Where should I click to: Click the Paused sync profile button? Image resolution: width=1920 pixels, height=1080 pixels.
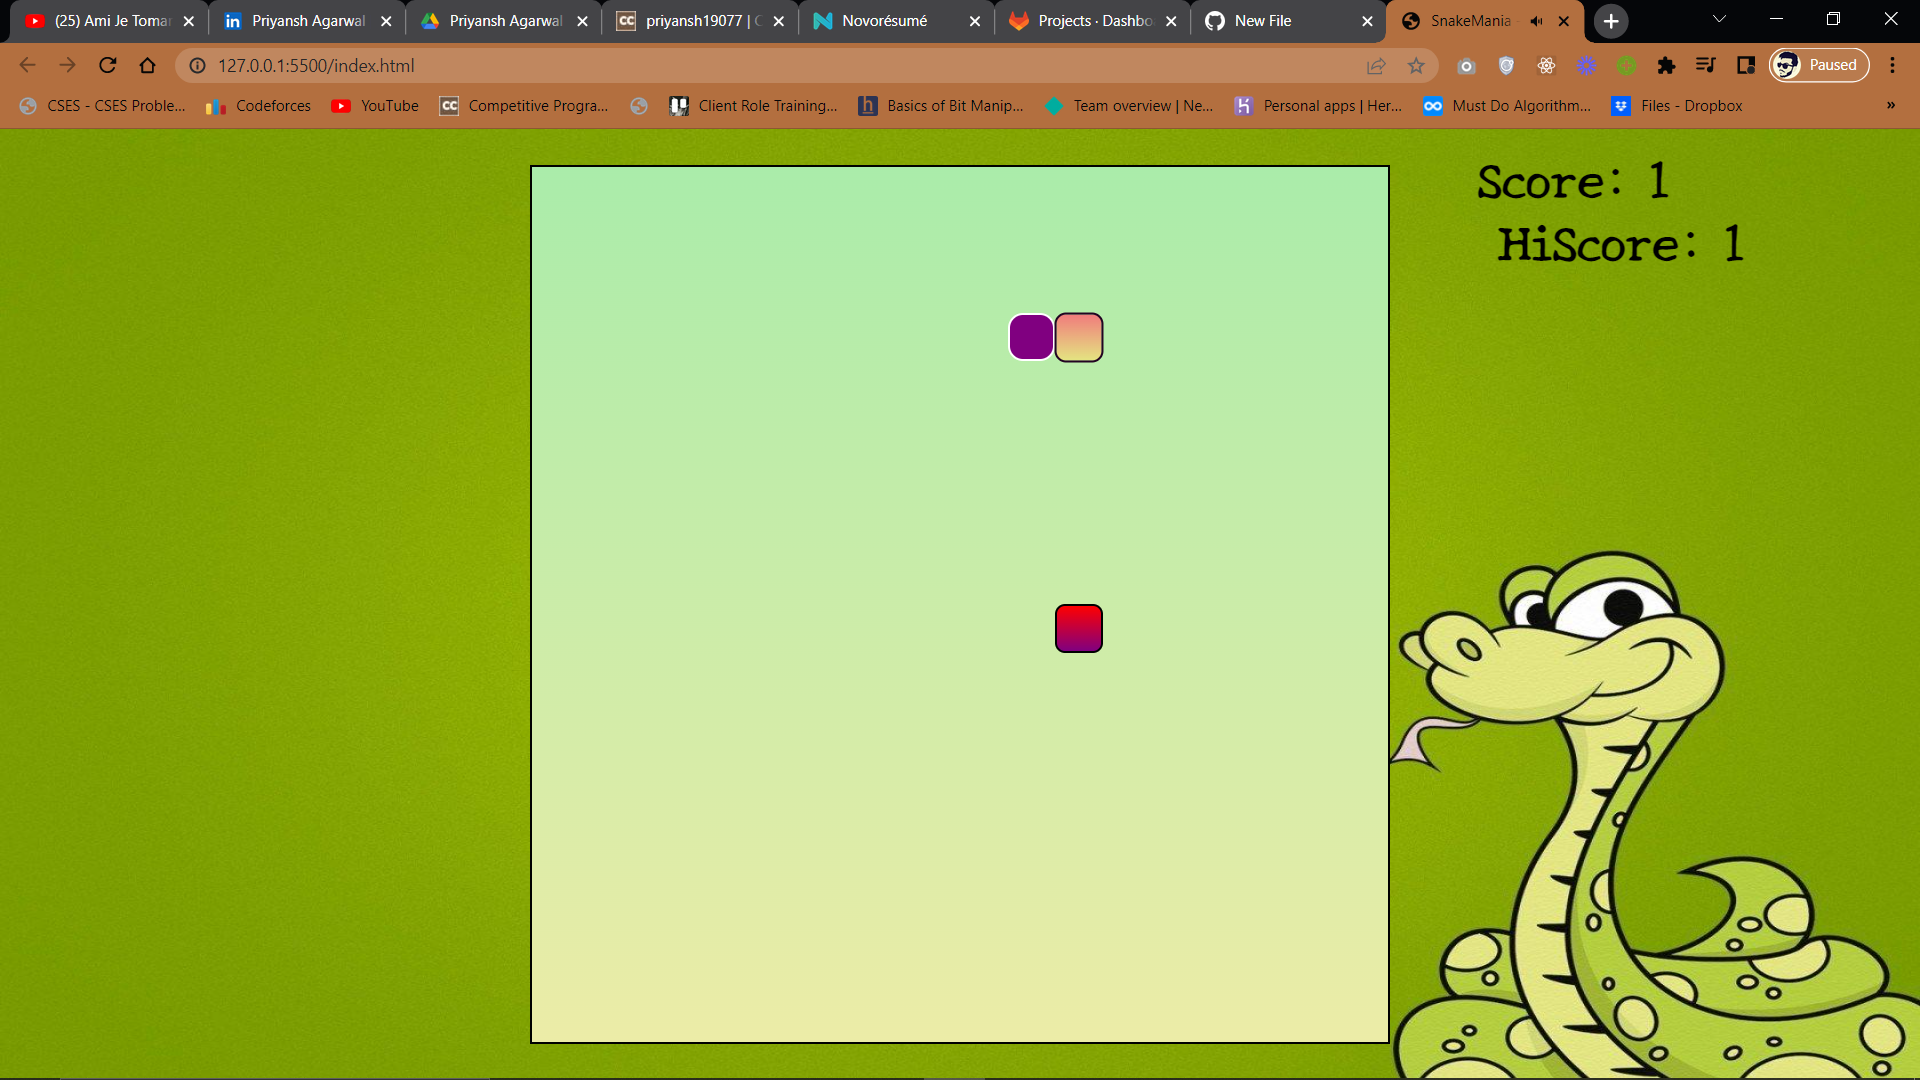click(x=1818, y=64)
